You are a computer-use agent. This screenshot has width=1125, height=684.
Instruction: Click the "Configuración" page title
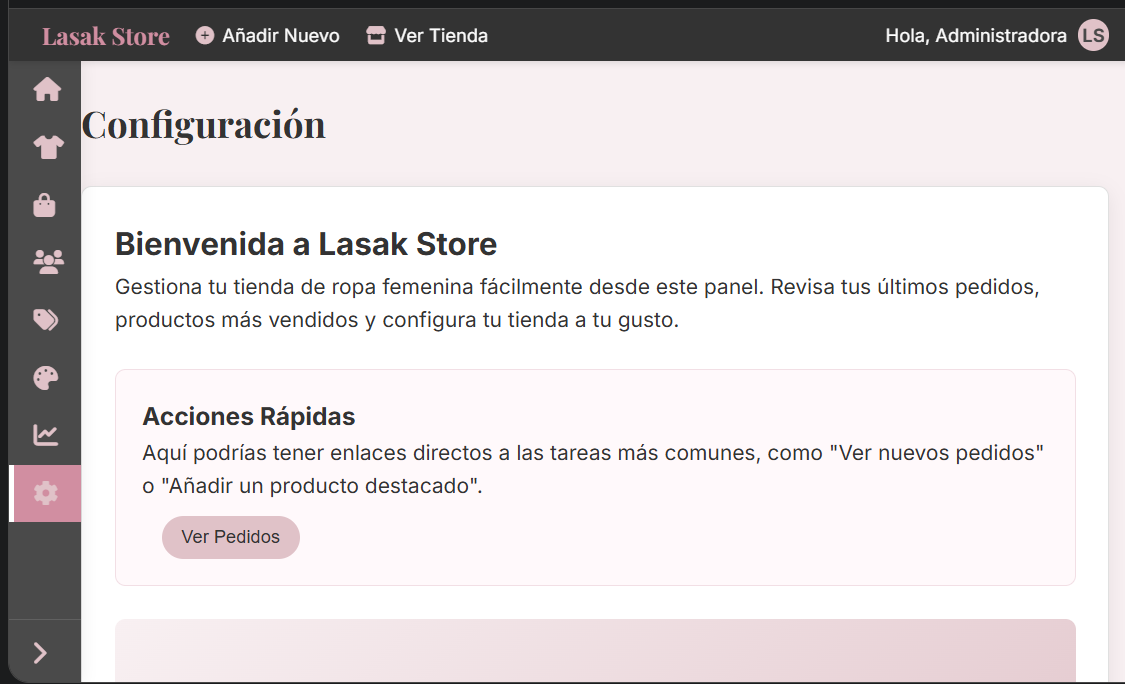[204, 125]
